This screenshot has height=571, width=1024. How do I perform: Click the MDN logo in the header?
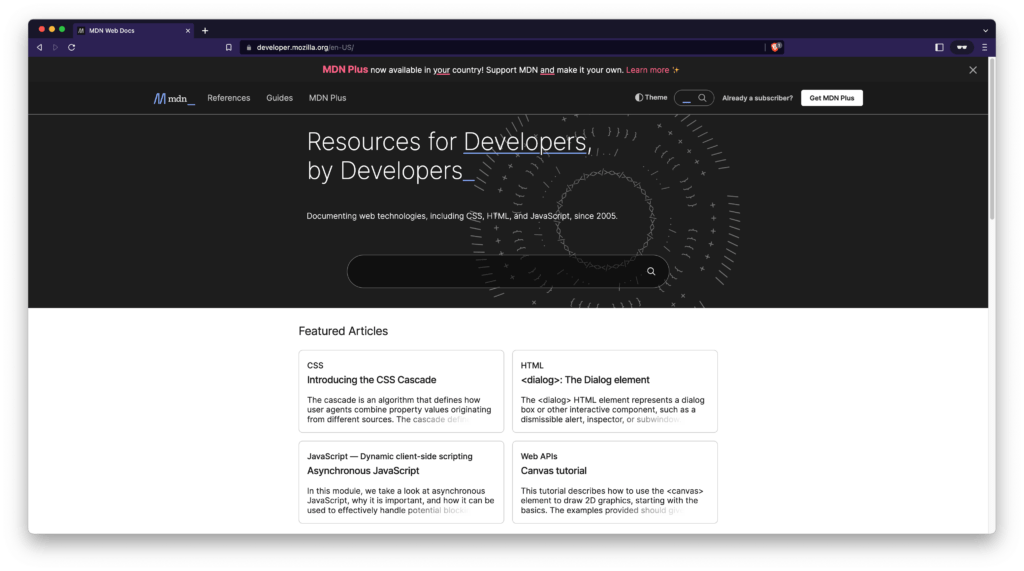(x=174, y=98)
